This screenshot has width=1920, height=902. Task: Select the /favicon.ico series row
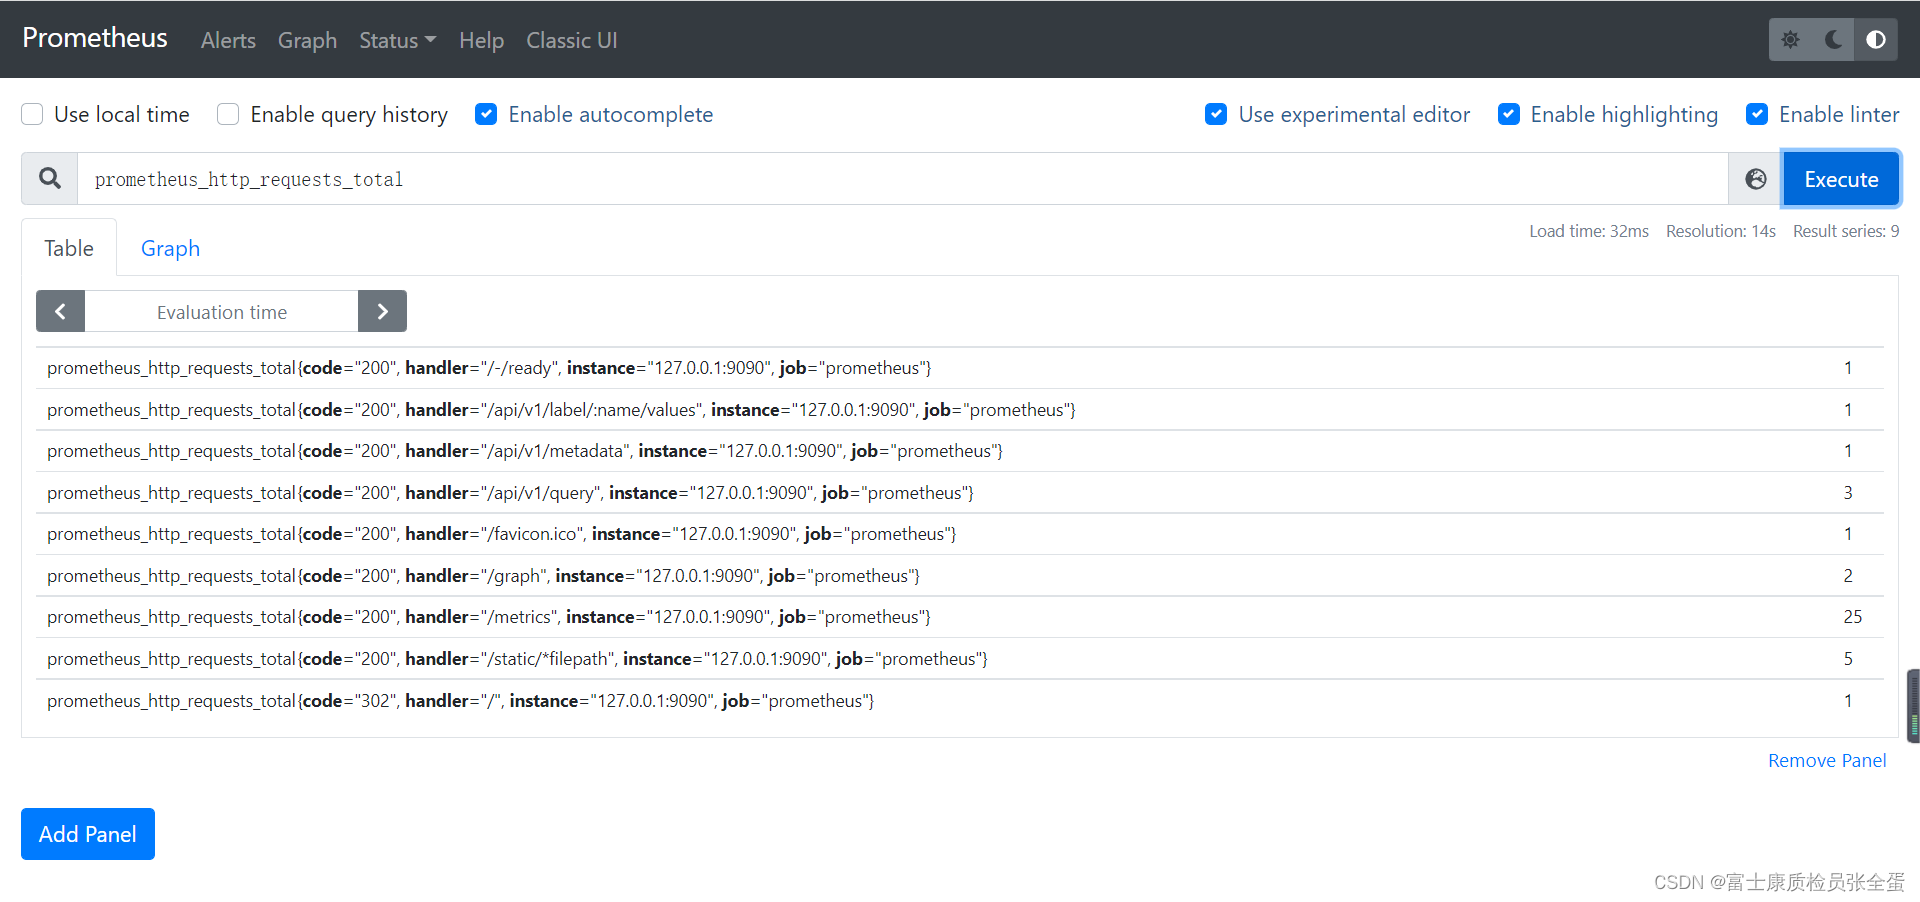pos(960,534)
